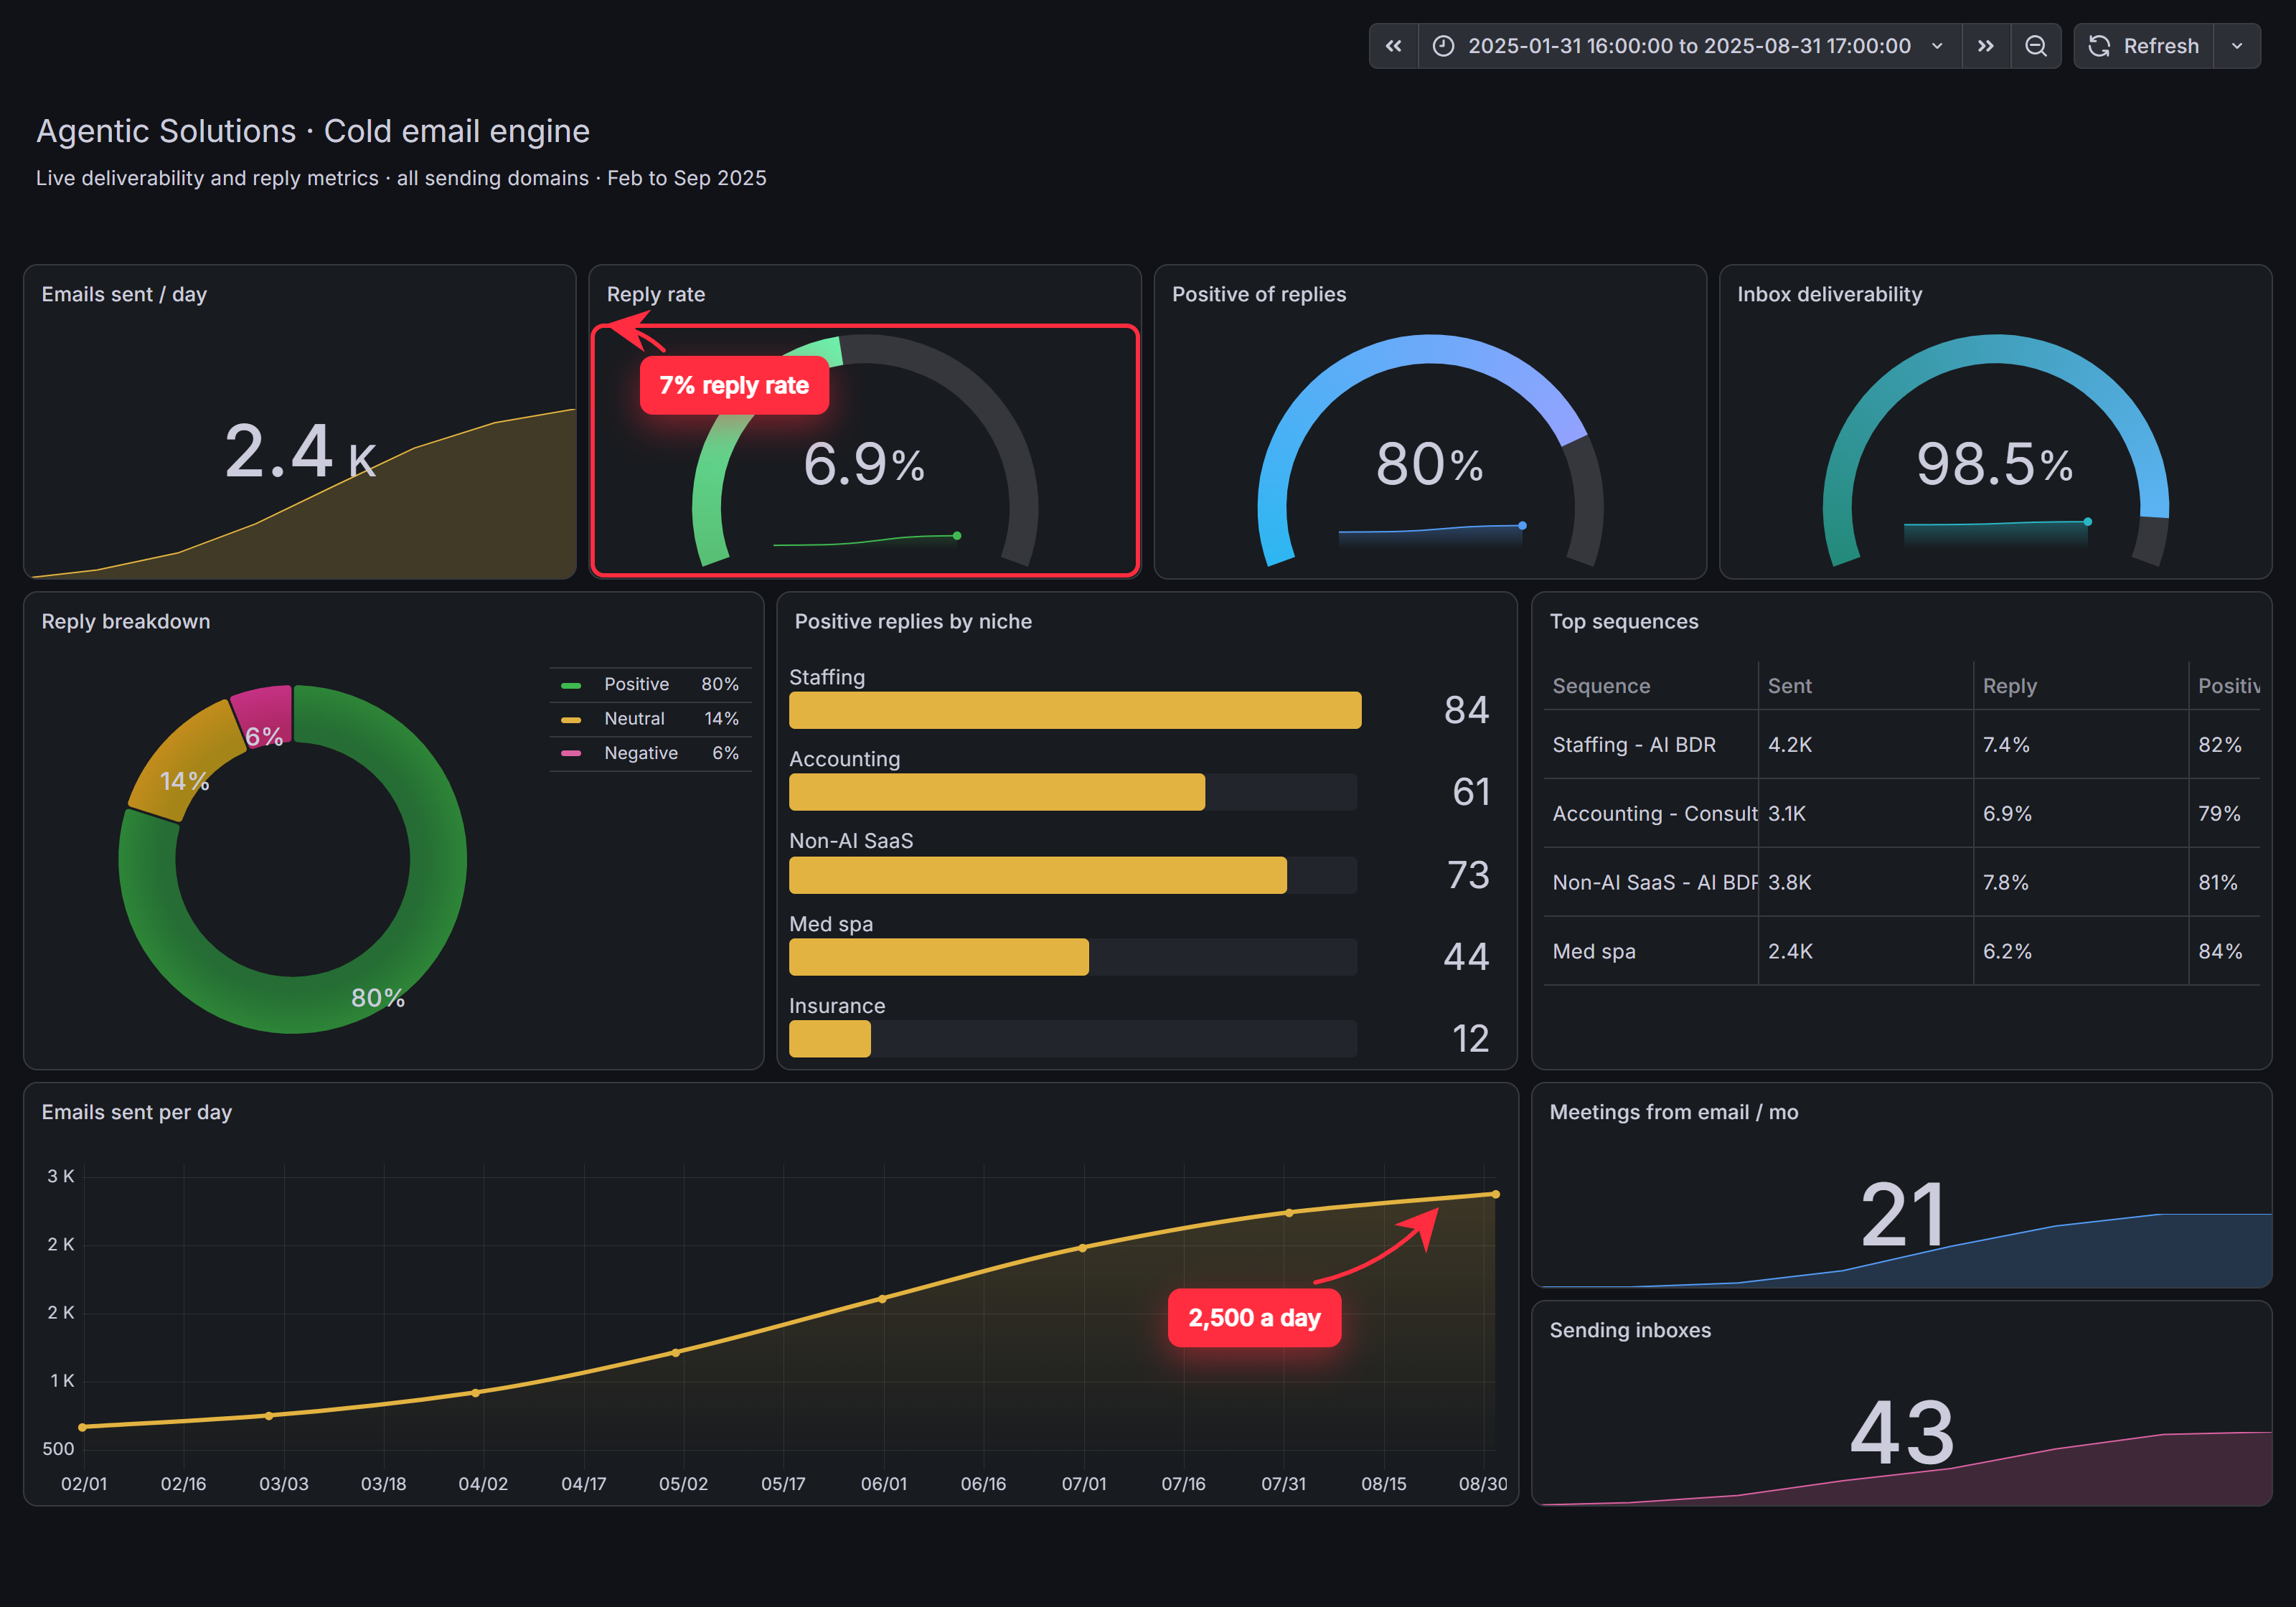The height and width of the screenshot is (1607, 2296).
Task: Click the '08/30' x-axis label
Action: click(1483, 1484)
